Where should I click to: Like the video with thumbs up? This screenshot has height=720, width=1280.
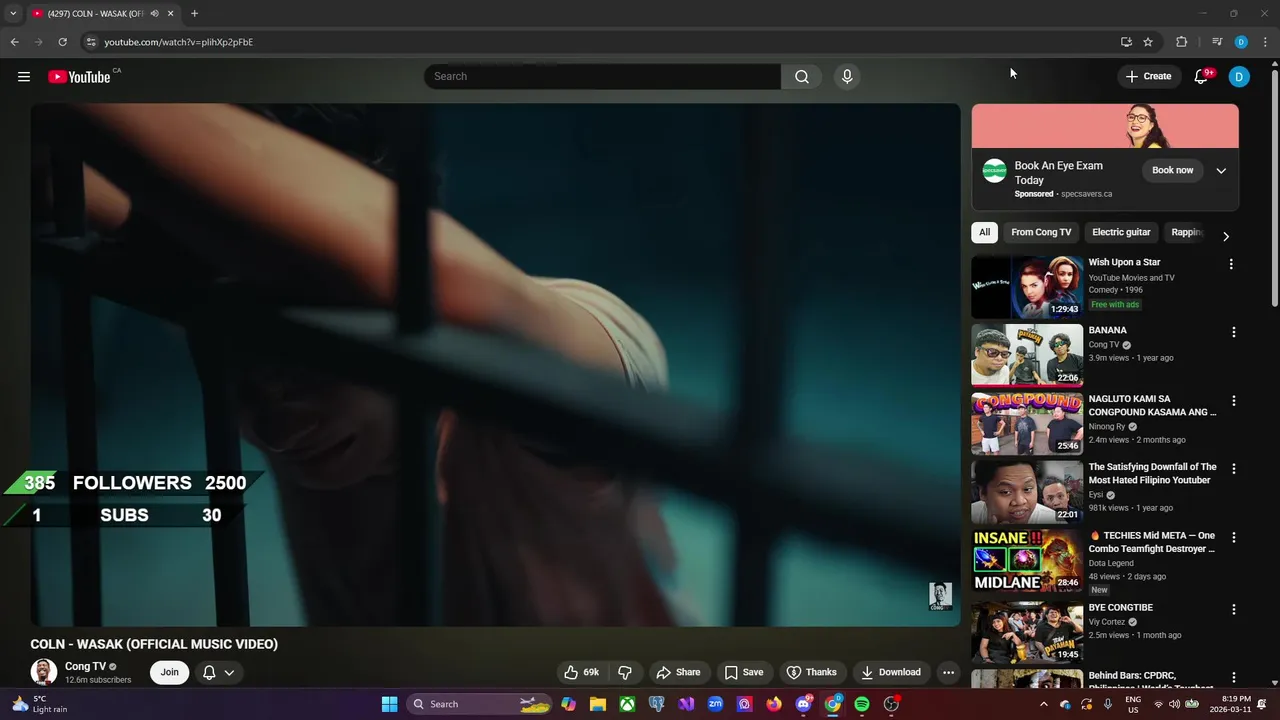tap(582, 672)
